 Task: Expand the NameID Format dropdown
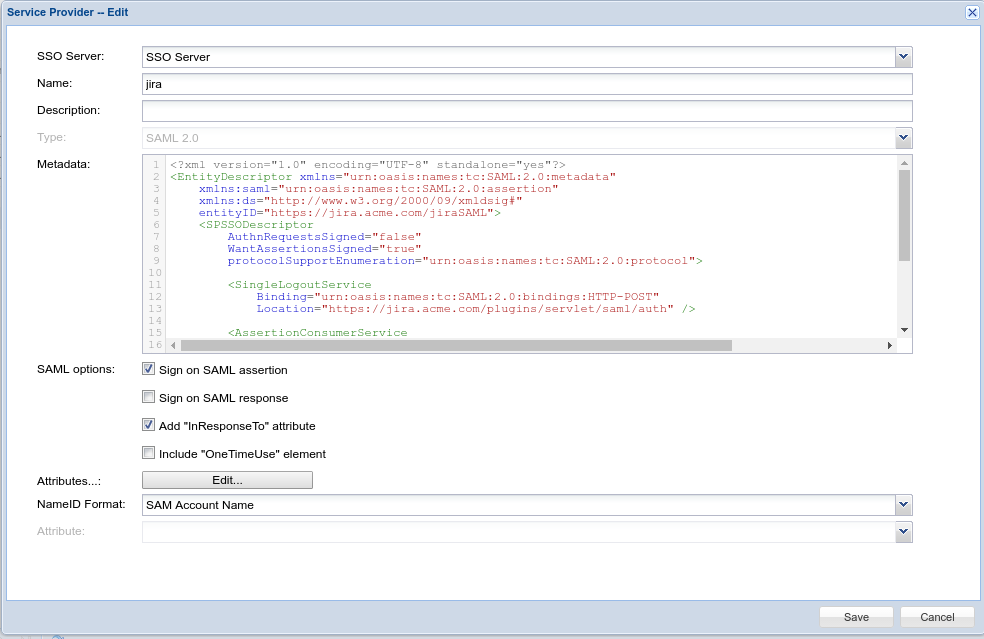coord(904,505)
